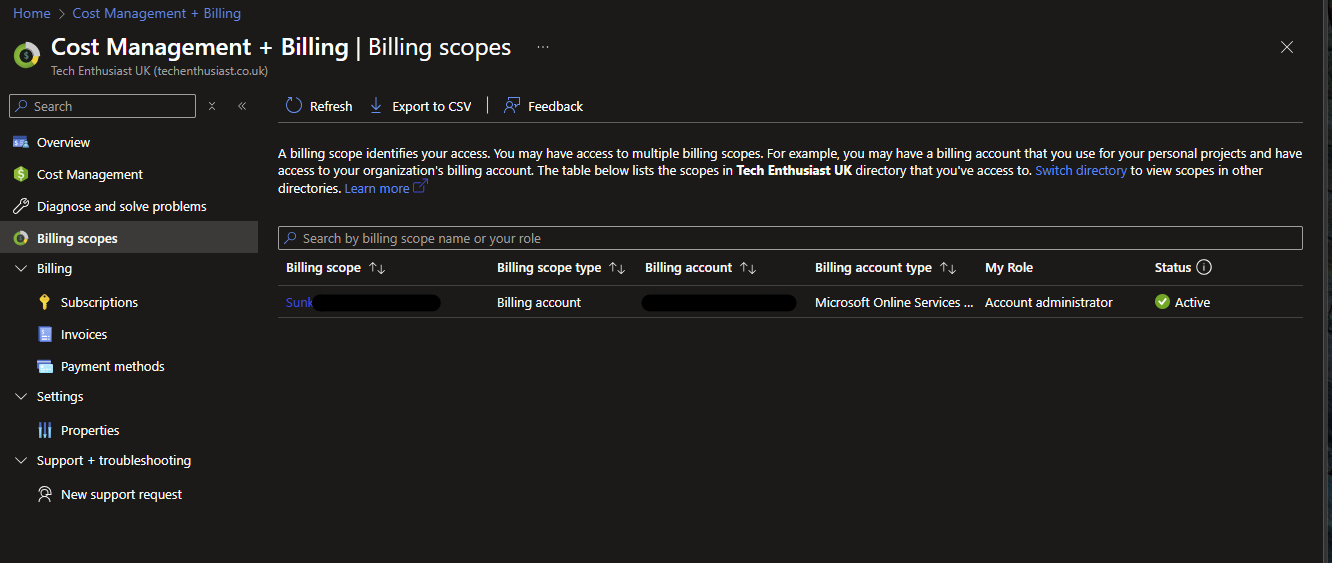Close the Billing scopes blade
1332x563 pixels.
pyautogui.click(x=1287, y=47)
